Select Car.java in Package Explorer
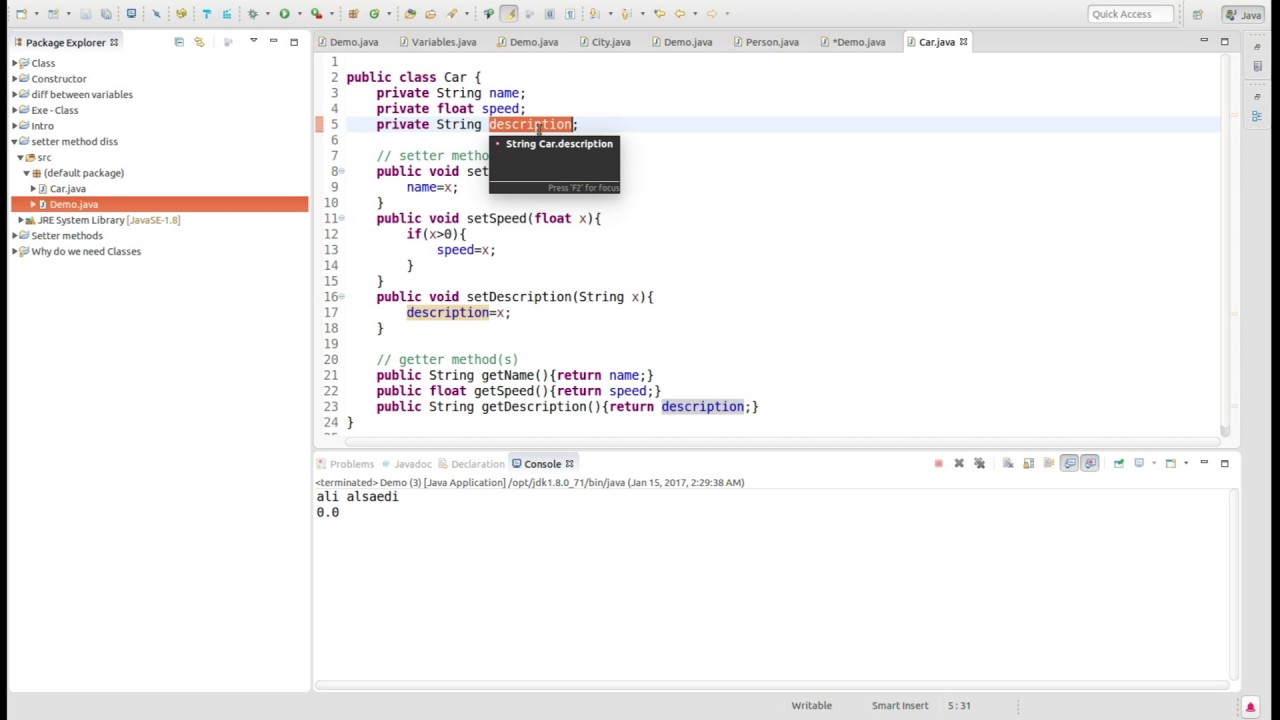The image size is (1280, 720). [x=67, y=189]
